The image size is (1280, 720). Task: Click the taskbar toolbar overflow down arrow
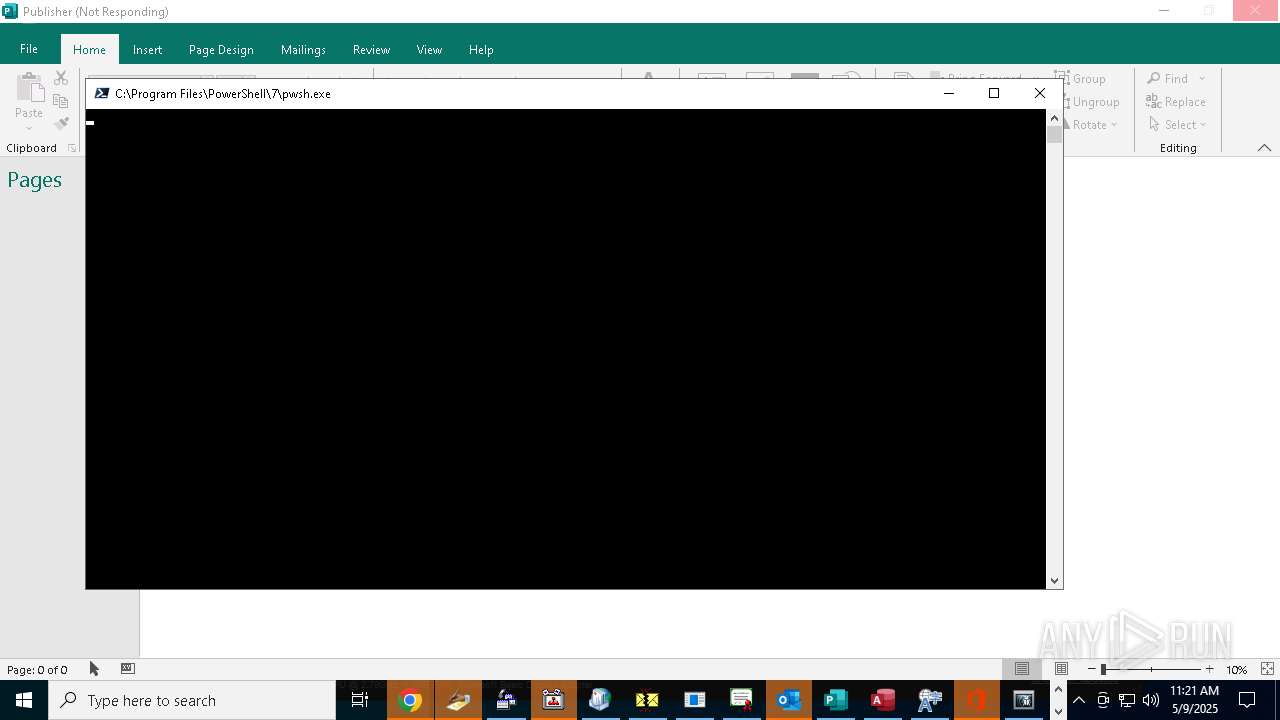click(1058, 711)
